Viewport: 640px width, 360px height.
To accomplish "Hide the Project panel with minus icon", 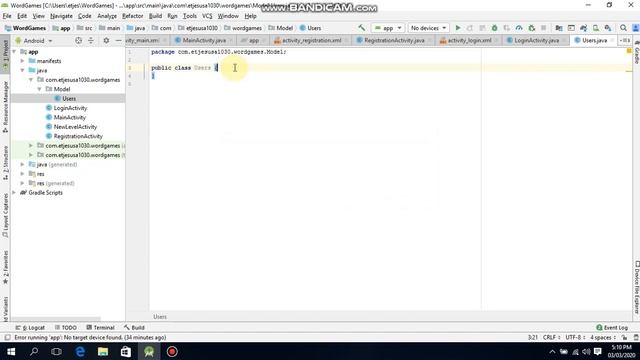I will point(118,40).
